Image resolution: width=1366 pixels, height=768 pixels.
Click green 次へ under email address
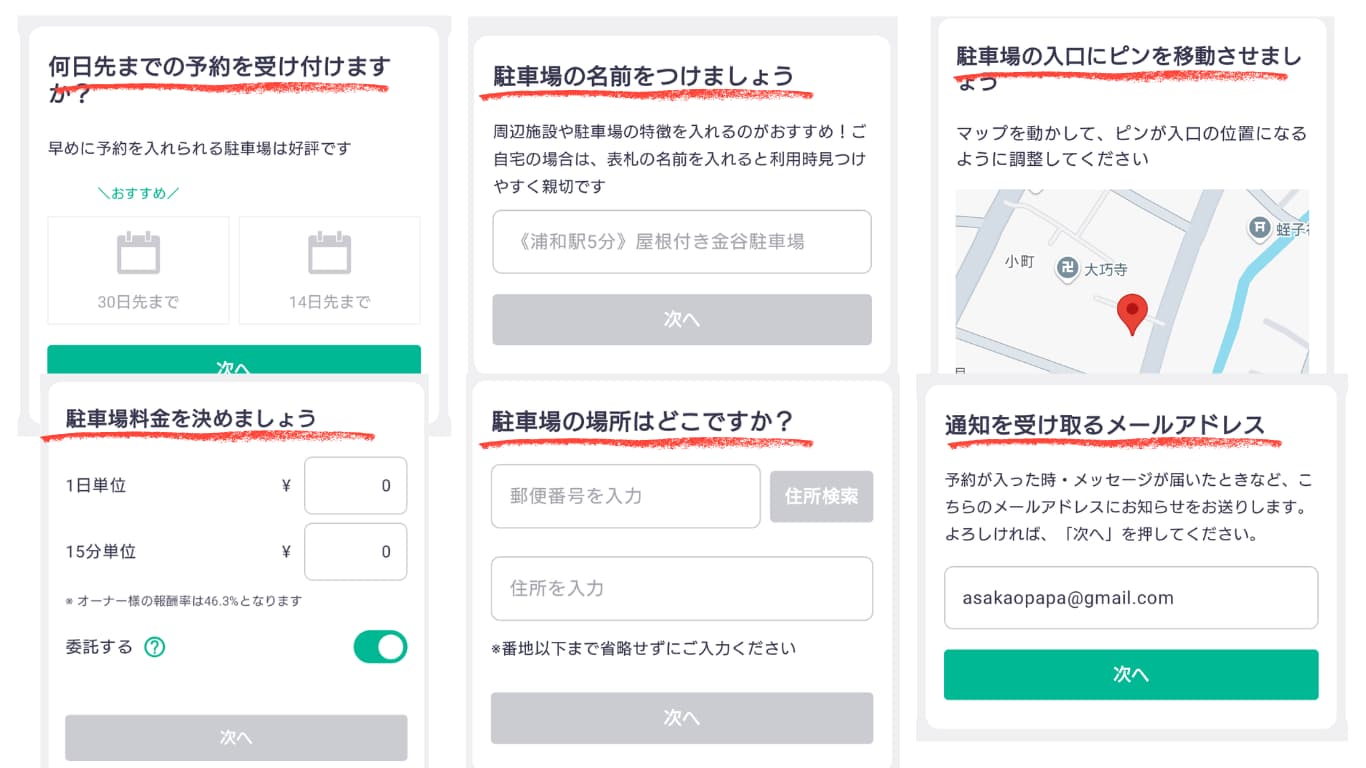[x=1131, y=675]
